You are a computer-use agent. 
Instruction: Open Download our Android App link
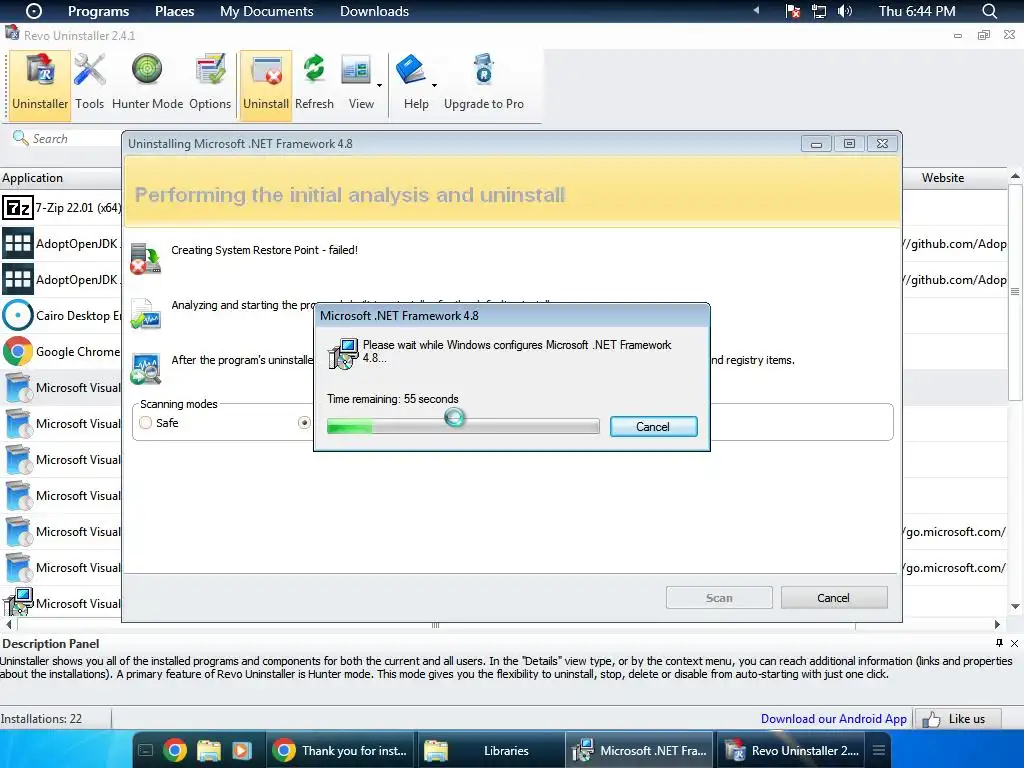(x=833, y=718)
